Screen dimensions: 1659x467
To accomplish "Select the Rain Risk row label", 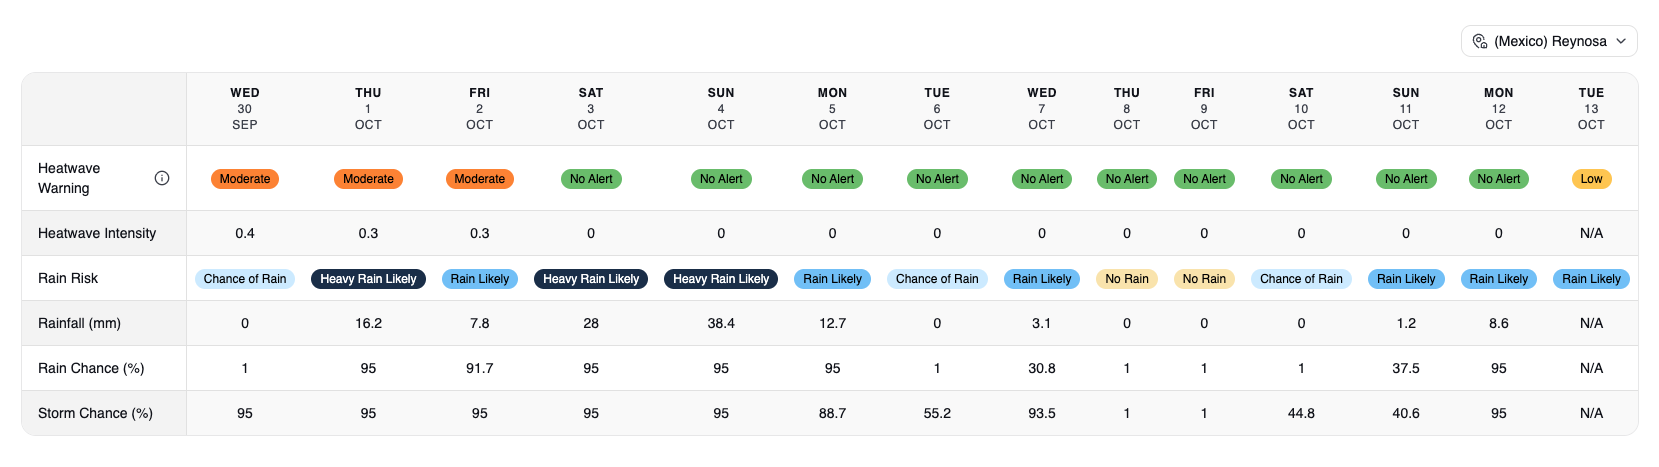I will click(68, 278).
